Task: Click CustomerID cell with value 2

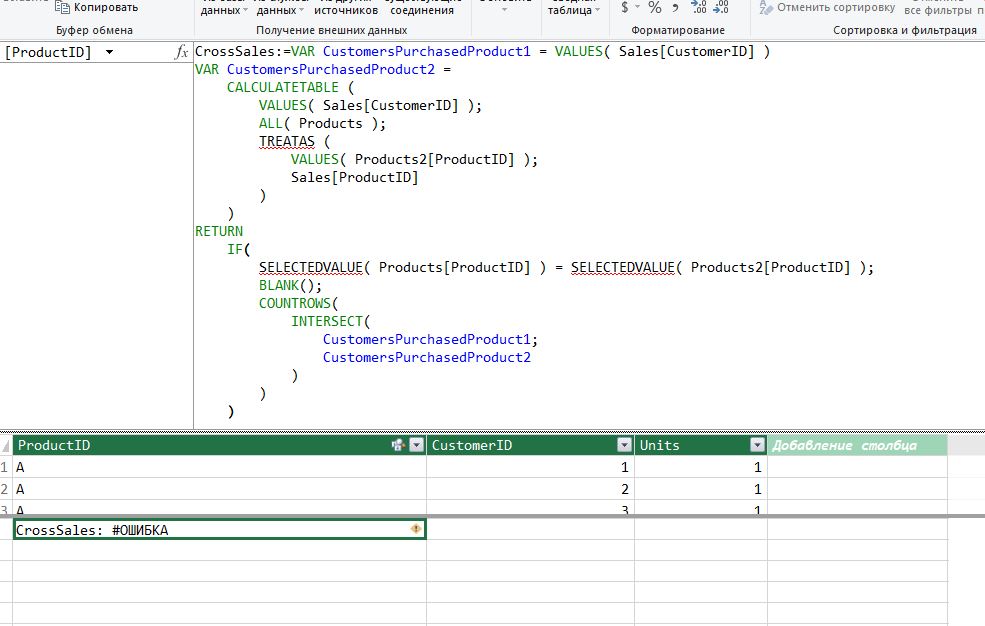Action: coord(530,489)
